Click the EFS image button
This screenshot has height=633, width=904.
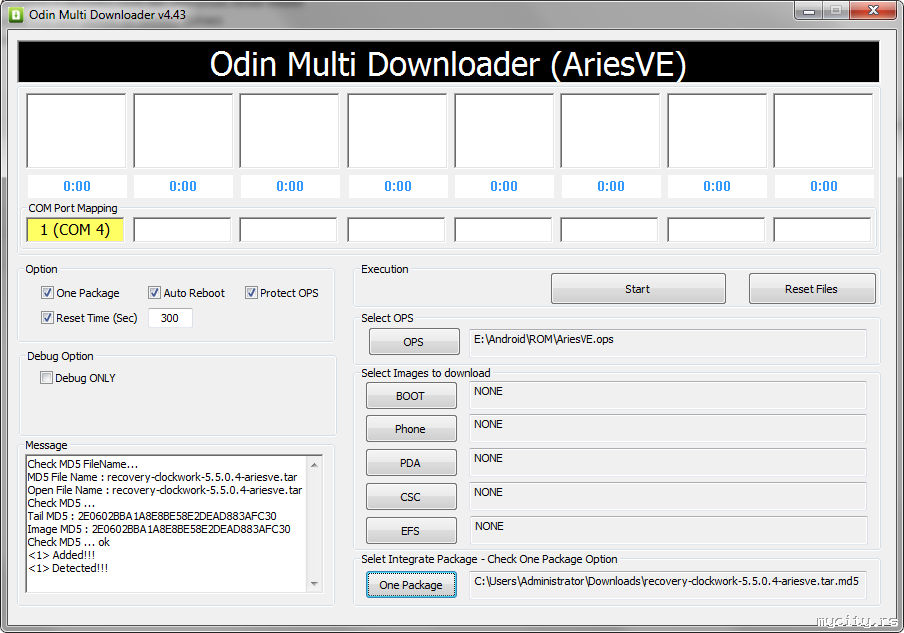(x=410, y=531)
